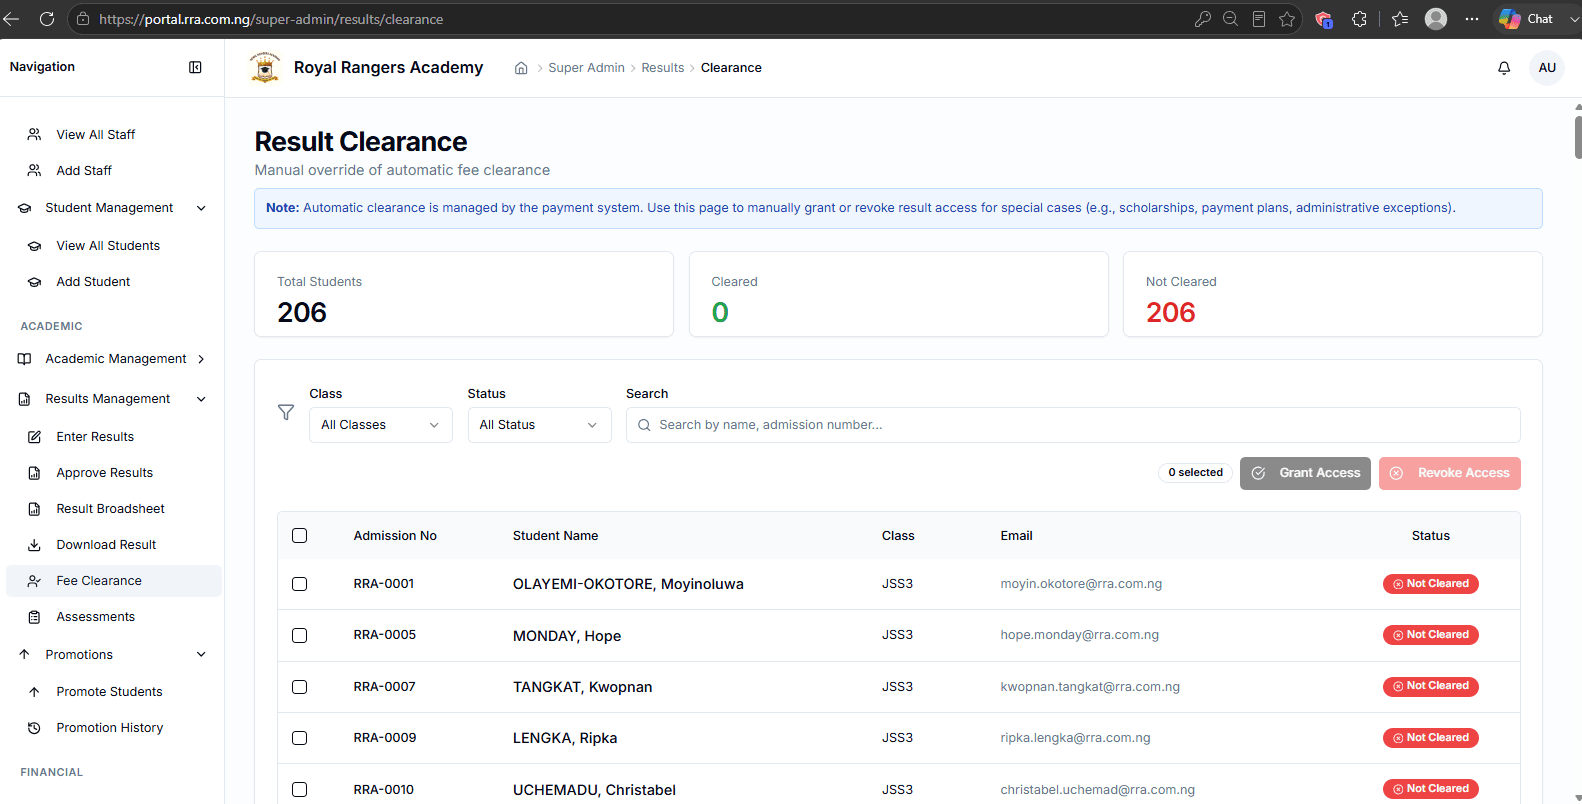Open Result Broadsheet page
This screenshot has width=1582, height=804.
(110, 509)
